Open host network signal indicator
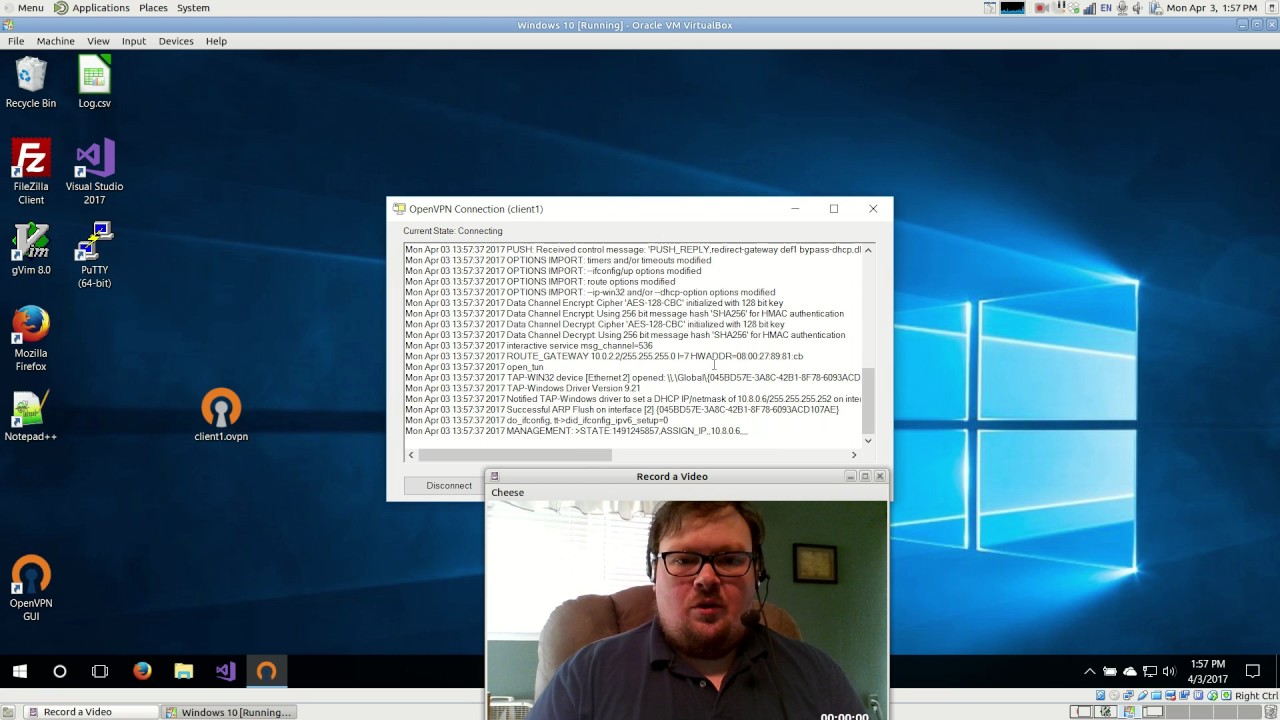1280x720 pixels. point(1089,8)
